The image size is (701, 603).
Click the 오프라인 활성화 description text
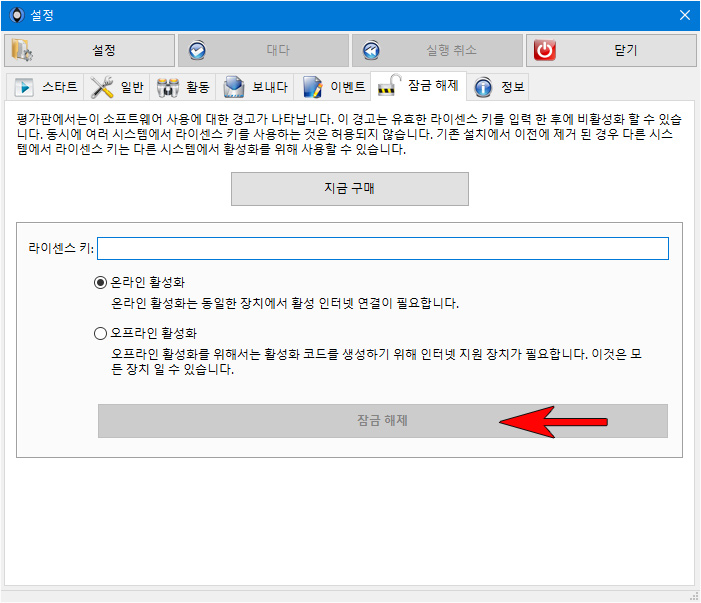point(376,362)
